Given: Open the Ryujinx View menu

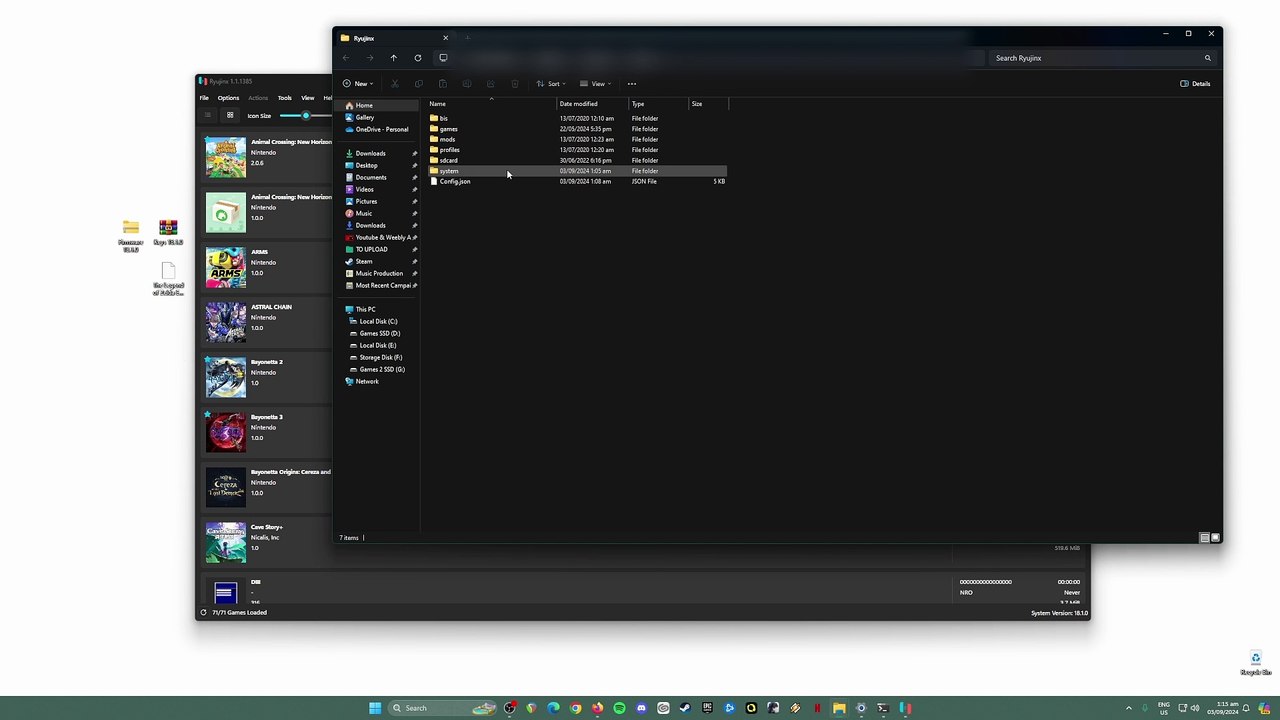Looking at the screenshot, I should pyautogui.click(x=308, y=98).
